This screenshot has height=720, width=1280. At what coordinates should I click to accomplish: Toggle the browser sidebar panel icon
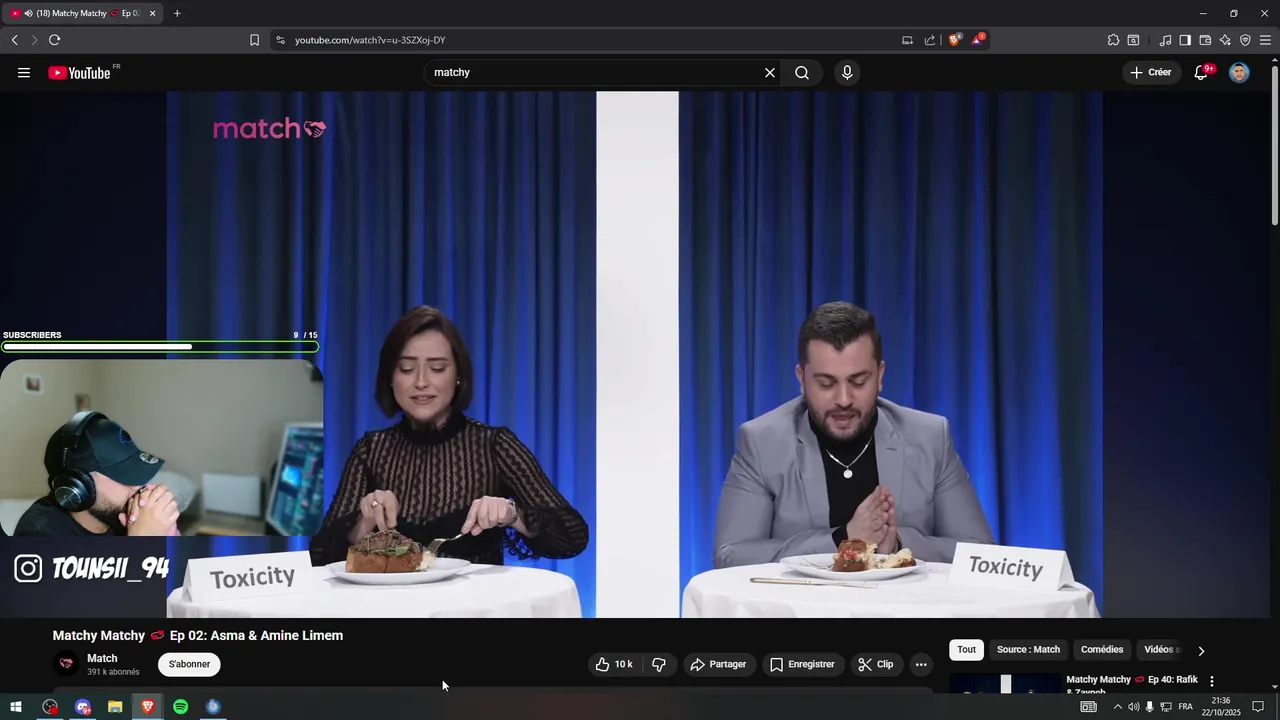click(1185, 40)
